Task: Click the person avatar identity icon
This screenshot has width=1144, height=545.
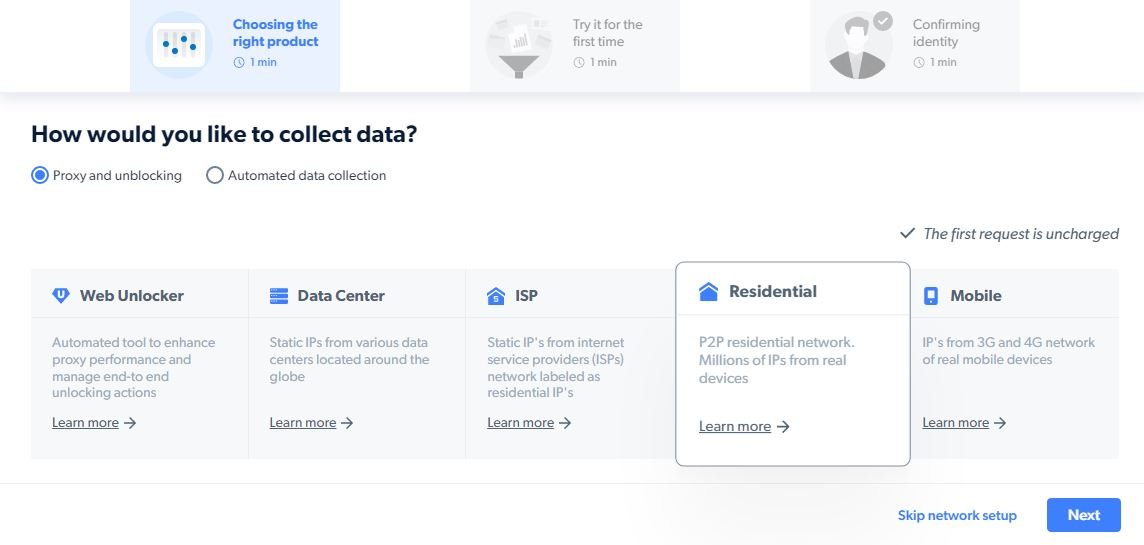Action: pos(859,46)
